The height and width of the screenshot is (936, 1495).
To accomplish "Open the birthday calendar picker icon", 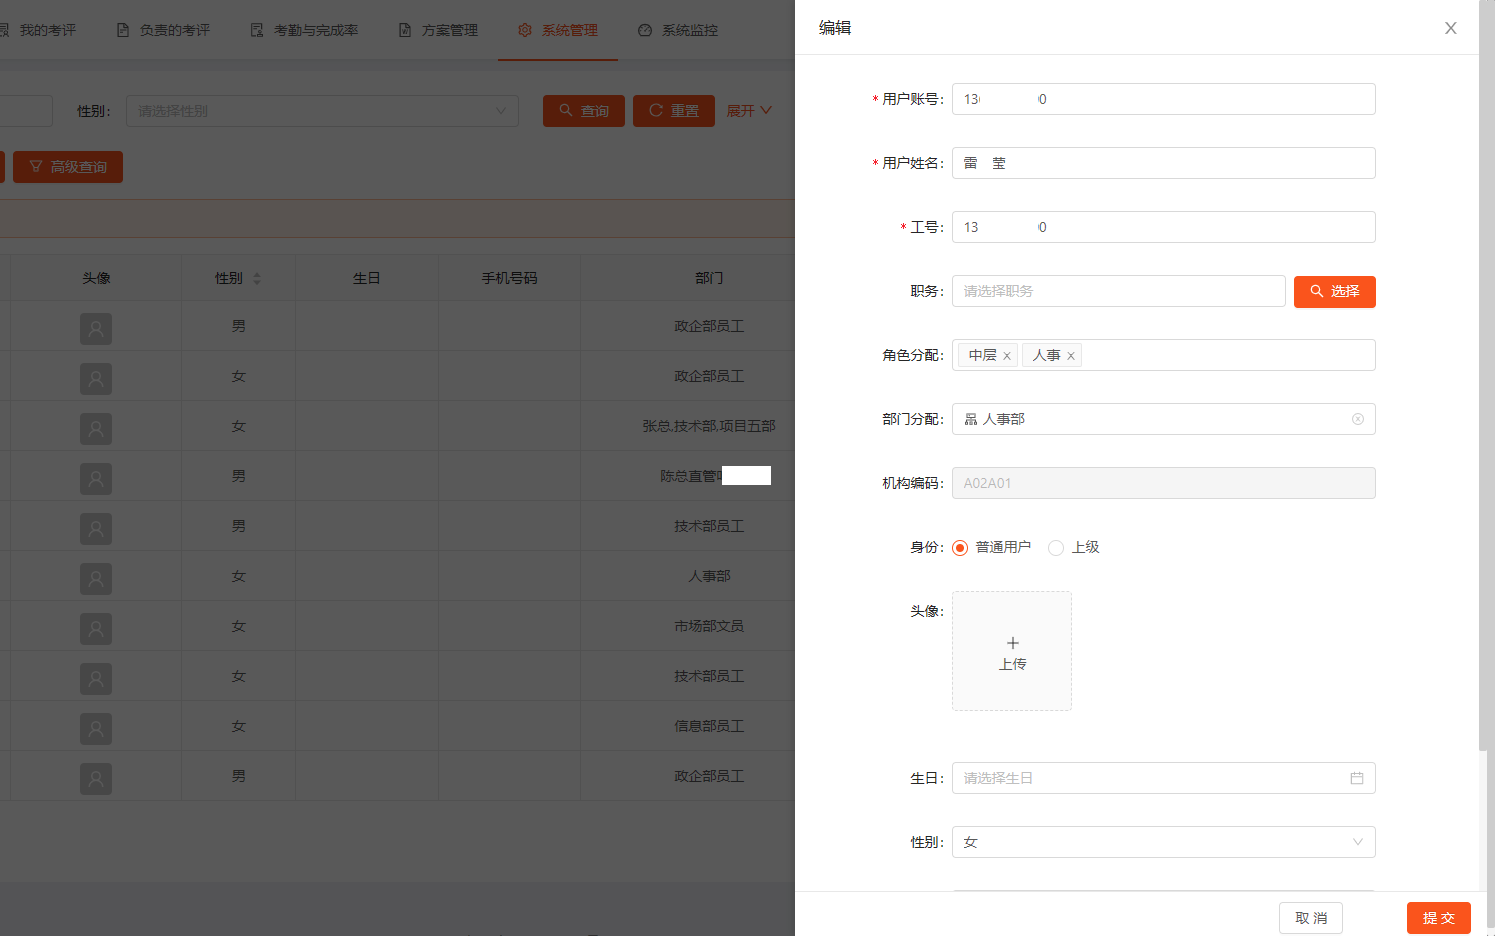I will (x=1357, y=778).
